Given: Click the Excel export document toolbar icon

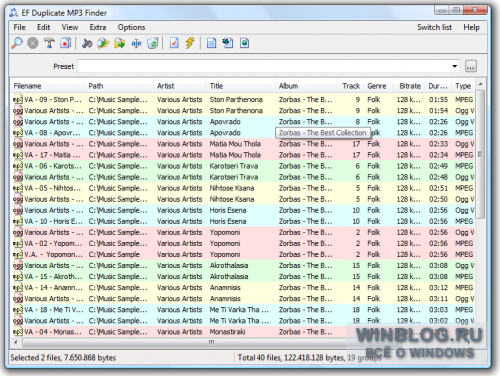Looking at the screenshot, I should pyautogui.click(x=228, y=43).
